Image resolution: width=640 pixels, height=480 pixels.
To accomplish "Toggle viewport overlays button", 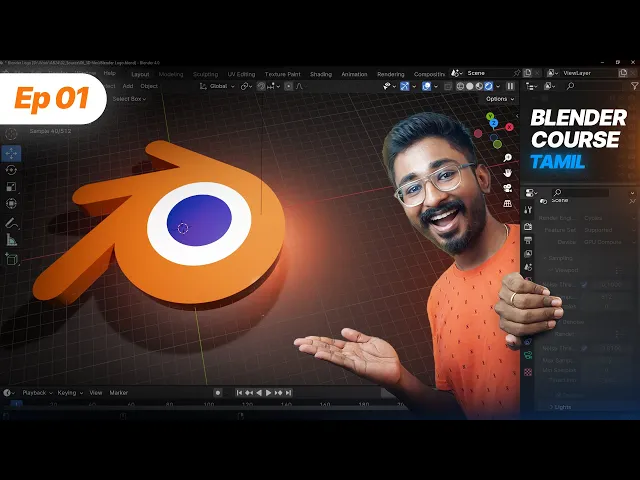I will pyautogui.click(x=427, y=86).
